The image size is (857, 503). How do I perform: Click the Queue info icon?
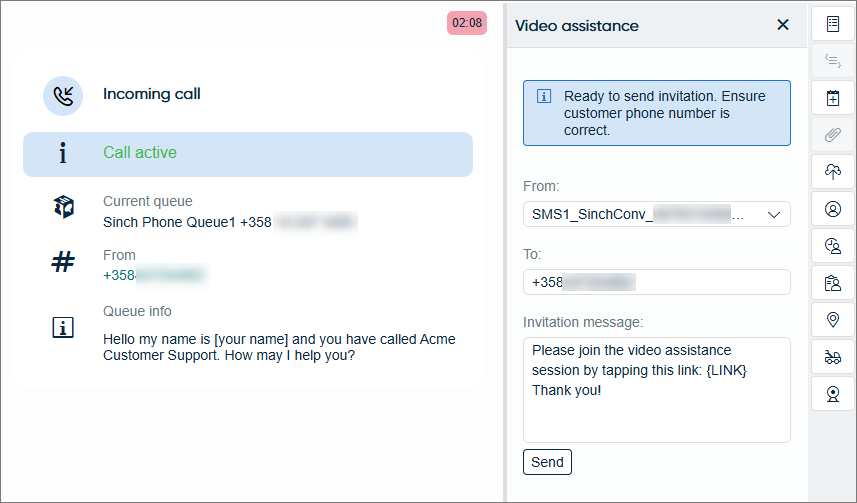tap(63, 327)
